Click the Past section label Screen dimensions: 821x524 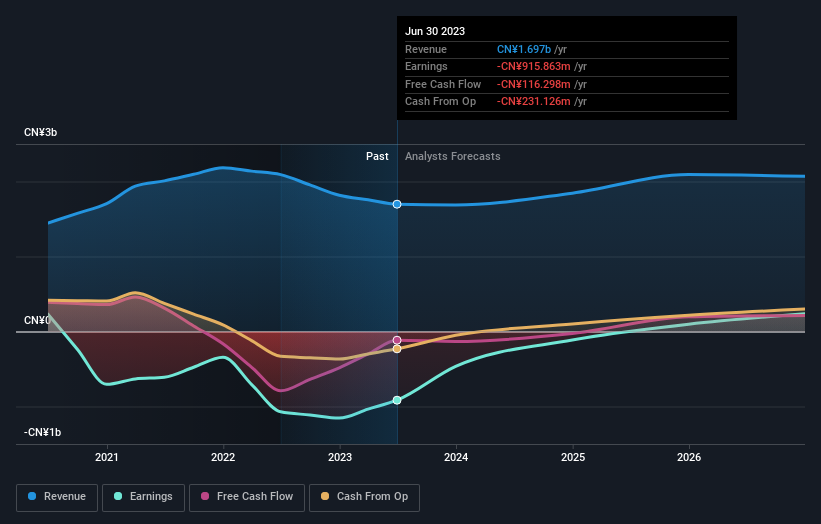click(377, 156)
